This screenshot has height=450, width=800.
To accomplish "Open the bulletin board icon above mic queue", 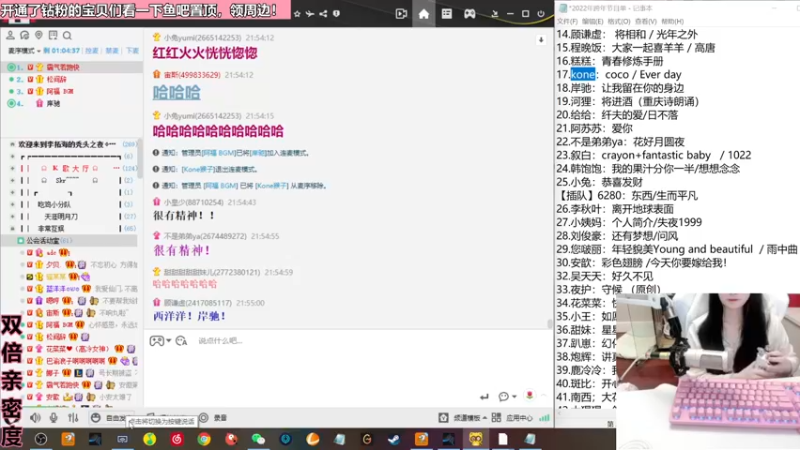I will [x=53, y=35].
